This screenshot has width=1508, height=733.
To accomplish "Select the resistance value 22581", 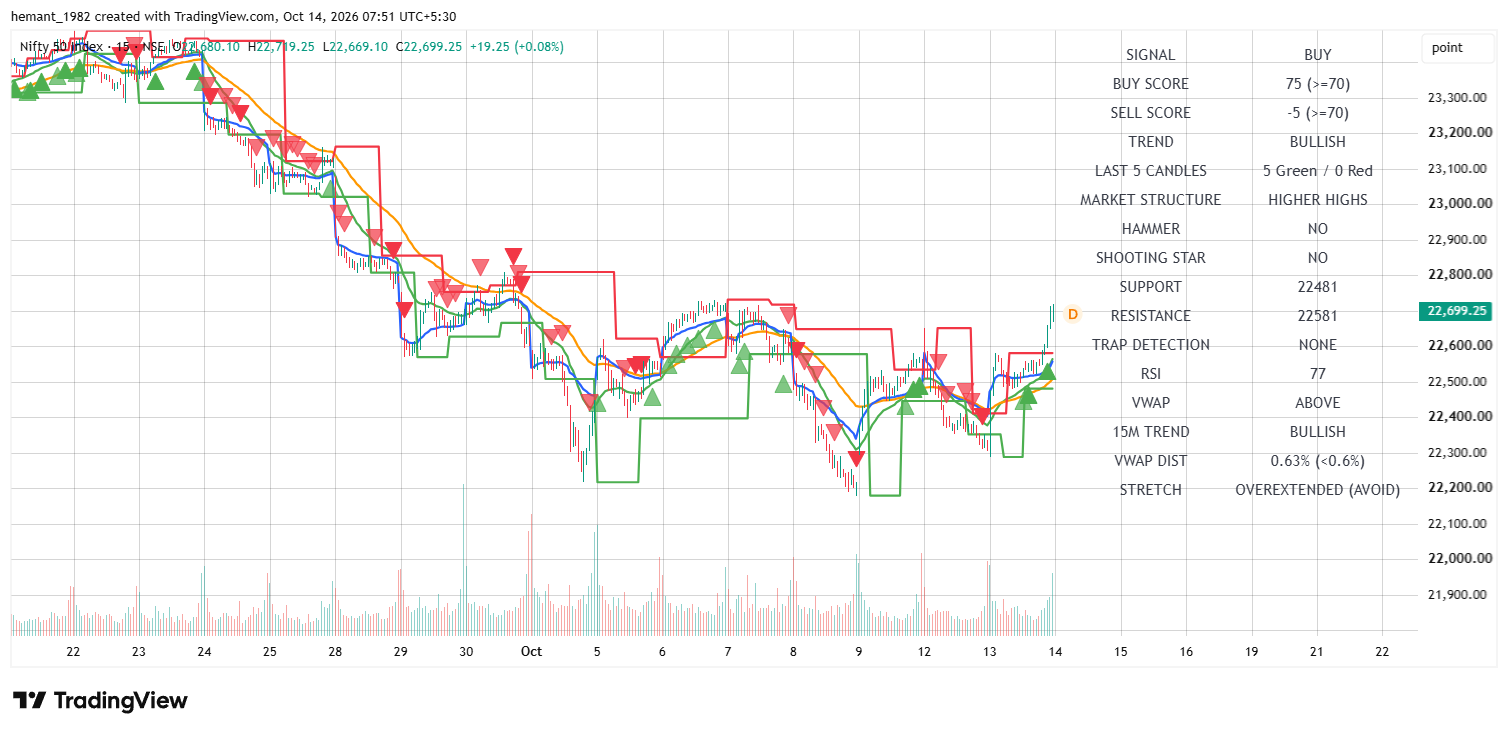I will (1318, 316).
